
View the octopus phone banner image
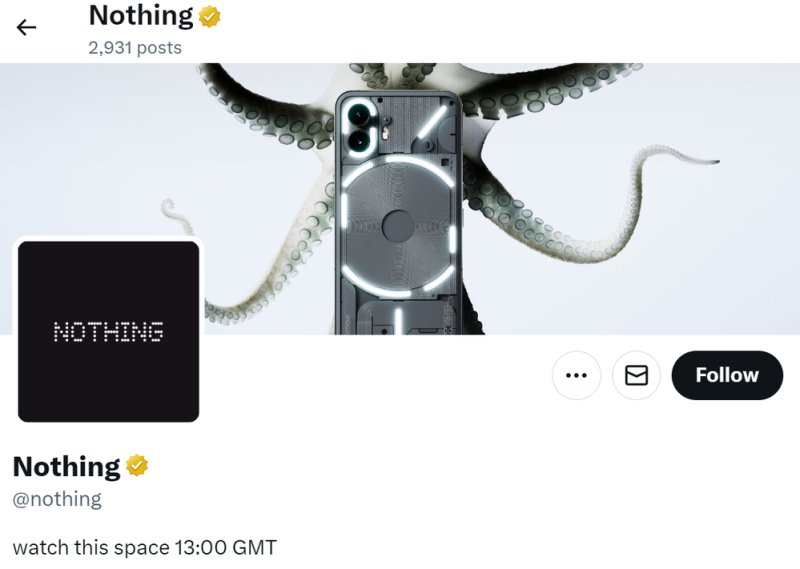[400, 199]
